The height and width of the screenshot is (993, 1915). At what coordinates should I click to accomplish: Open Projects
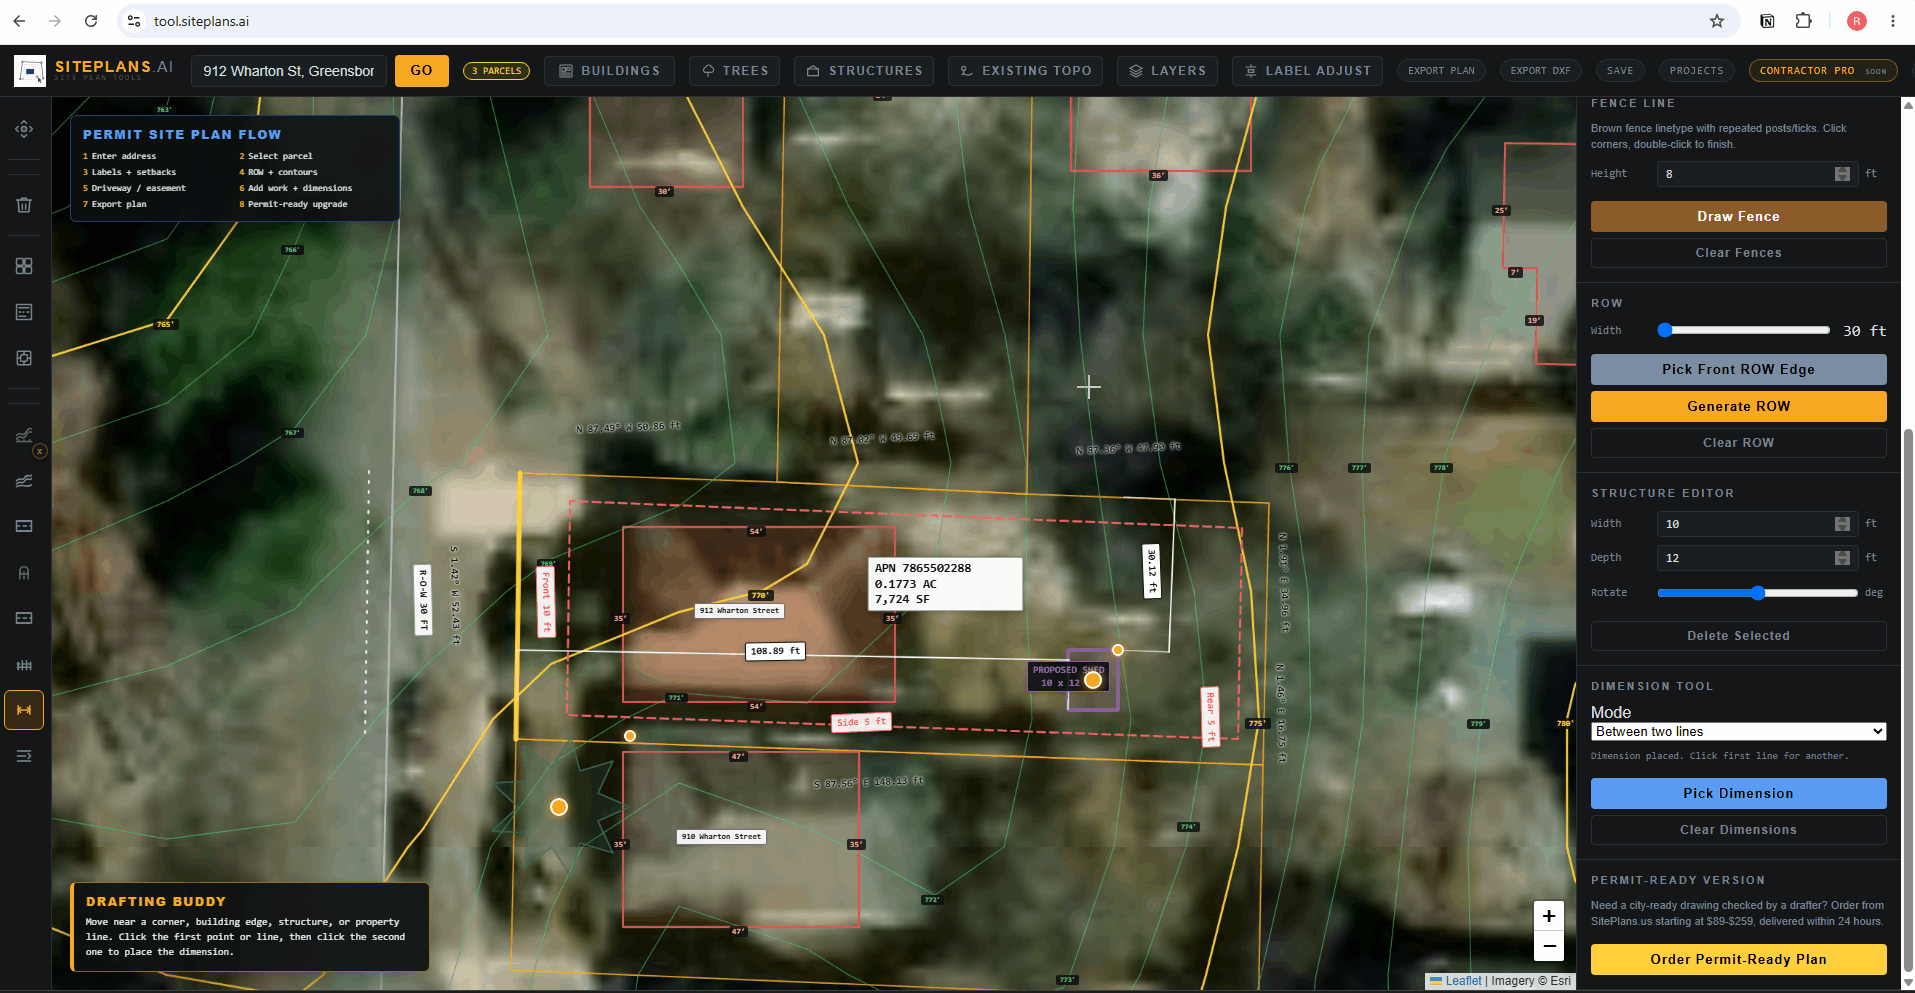tap(1696, 71)
